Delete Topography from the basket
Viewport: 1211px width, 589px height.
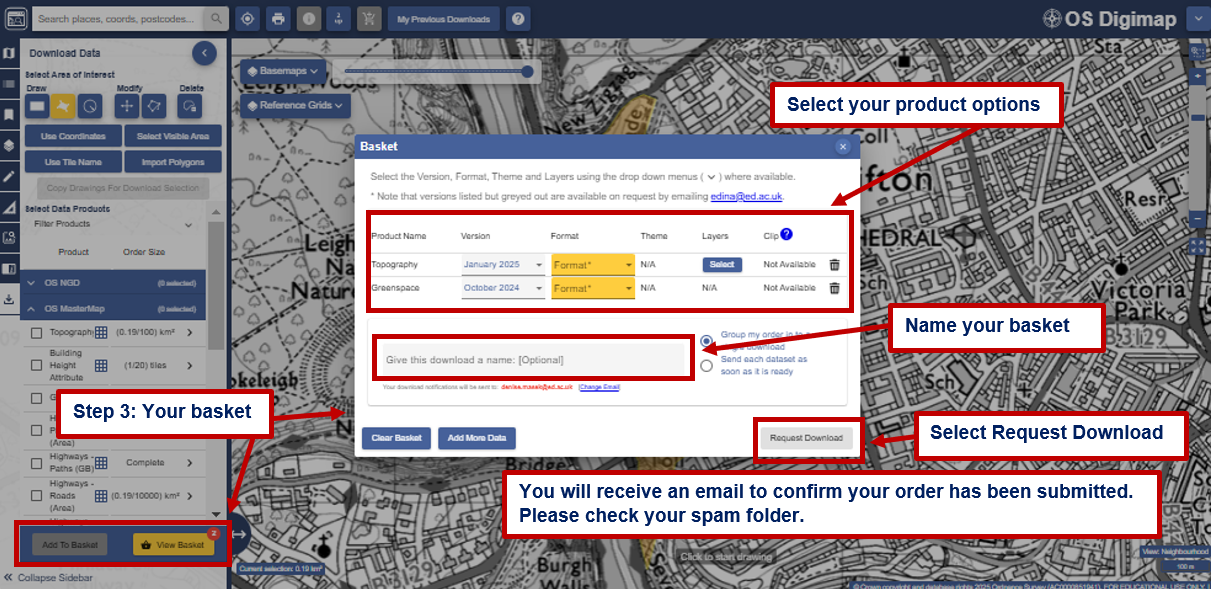pyautogui.click(x=835, y=264)
